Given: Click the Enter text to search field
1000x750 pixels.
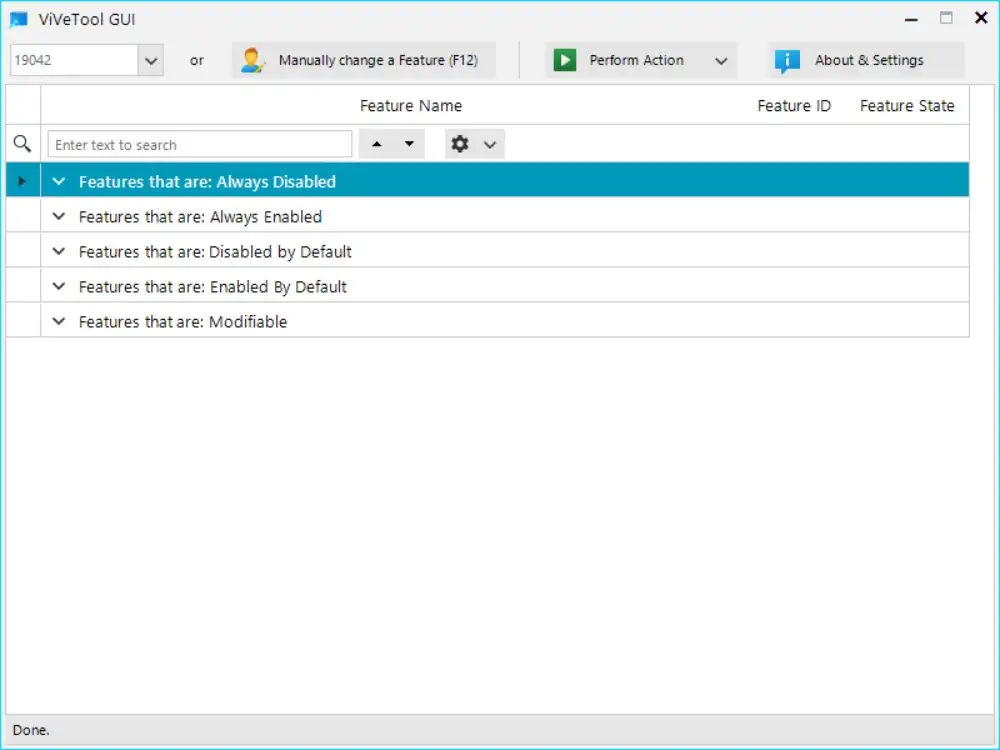Looking at the screenshot, I should coord(199,143).
